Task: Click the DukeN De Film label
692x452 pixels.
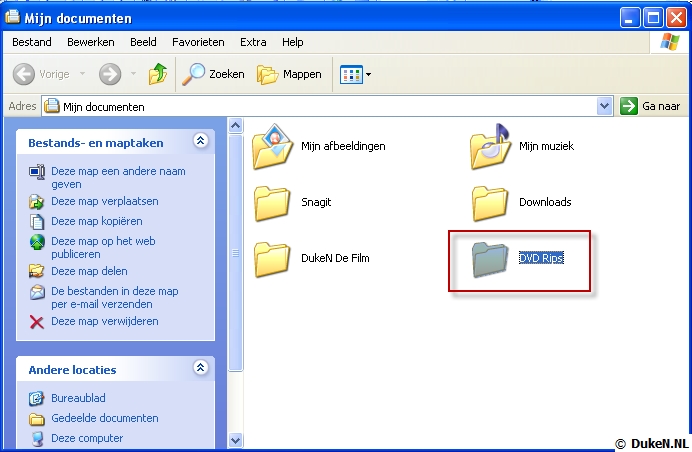Action: pyautogui.click(x=335, y=258)
